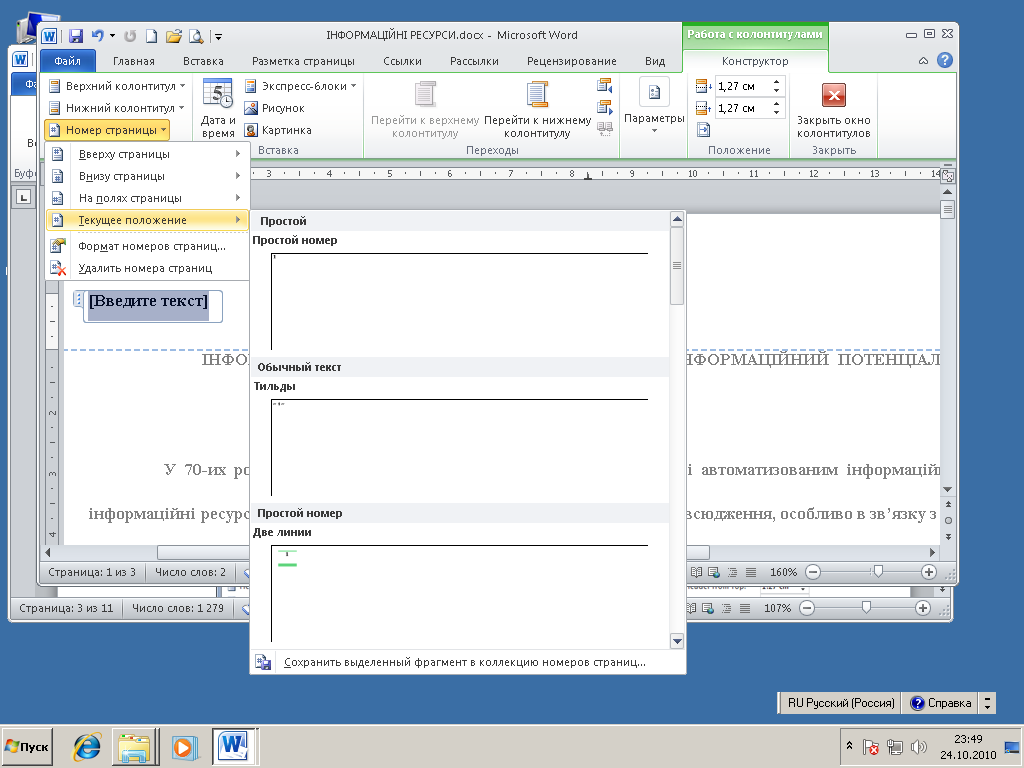The height and width of the screenshot is (768, 1024).
Task: Choose Удалить номера страниц
Action: [147, 268]
